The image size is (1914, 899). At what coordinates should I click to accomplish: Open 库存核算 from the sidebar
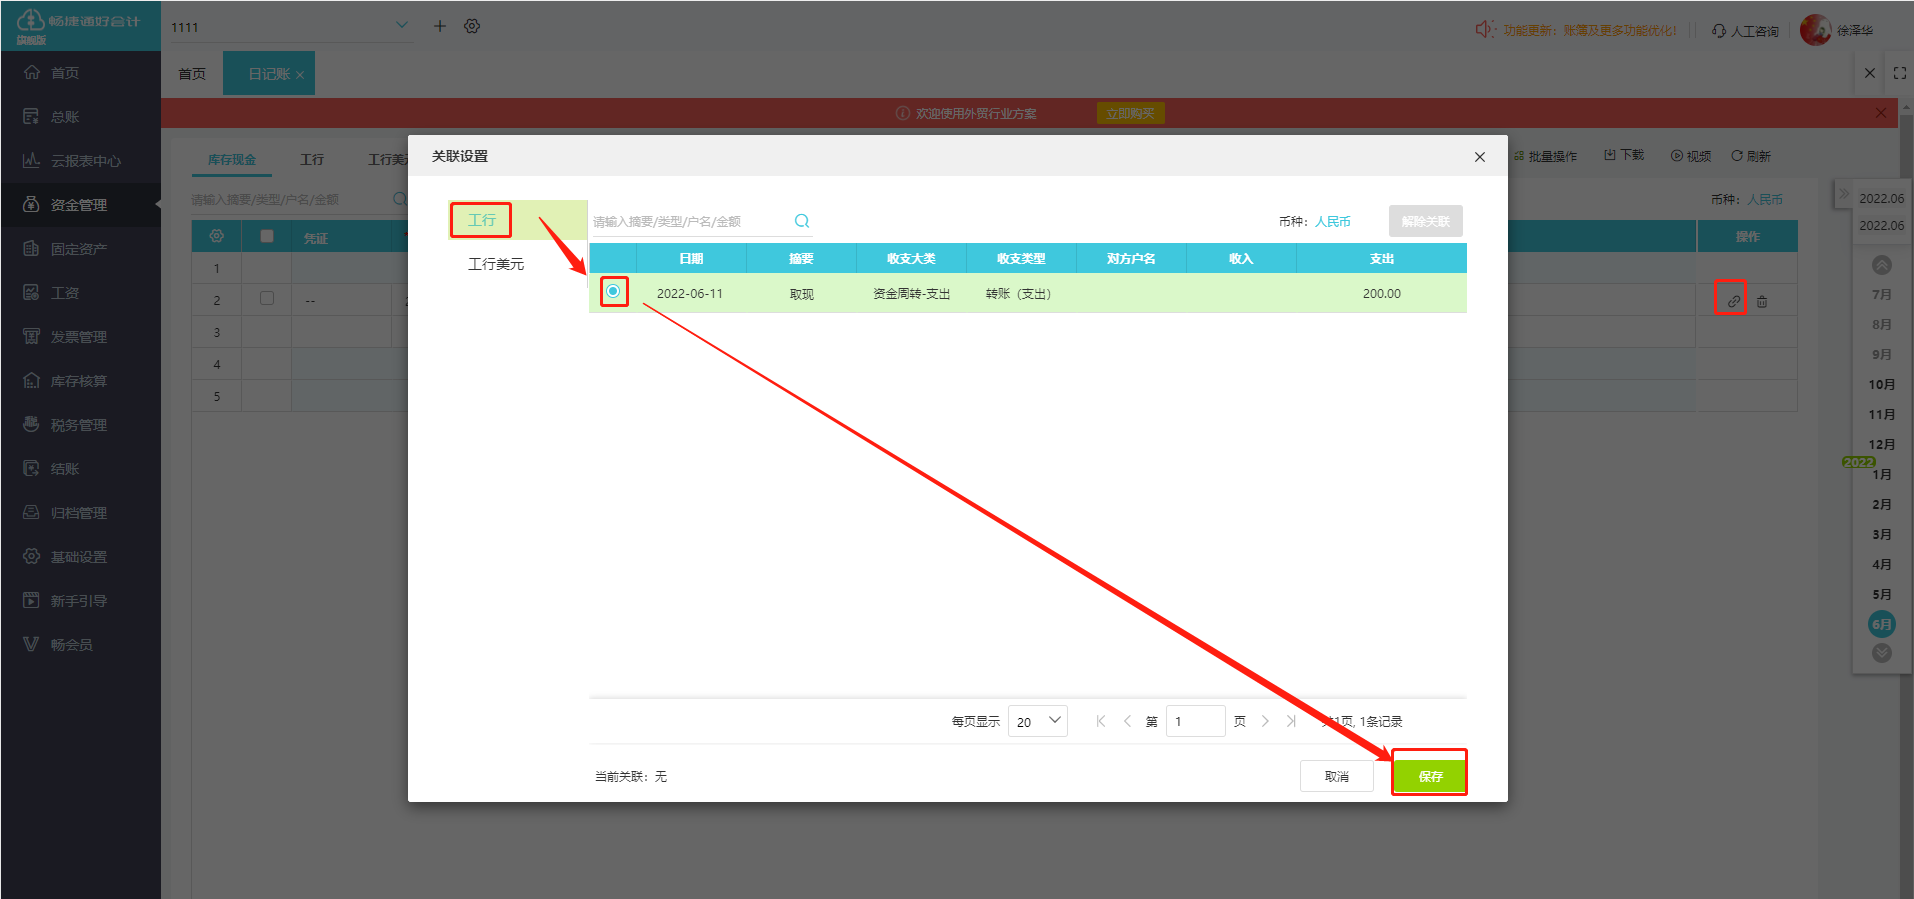point(79,381)
